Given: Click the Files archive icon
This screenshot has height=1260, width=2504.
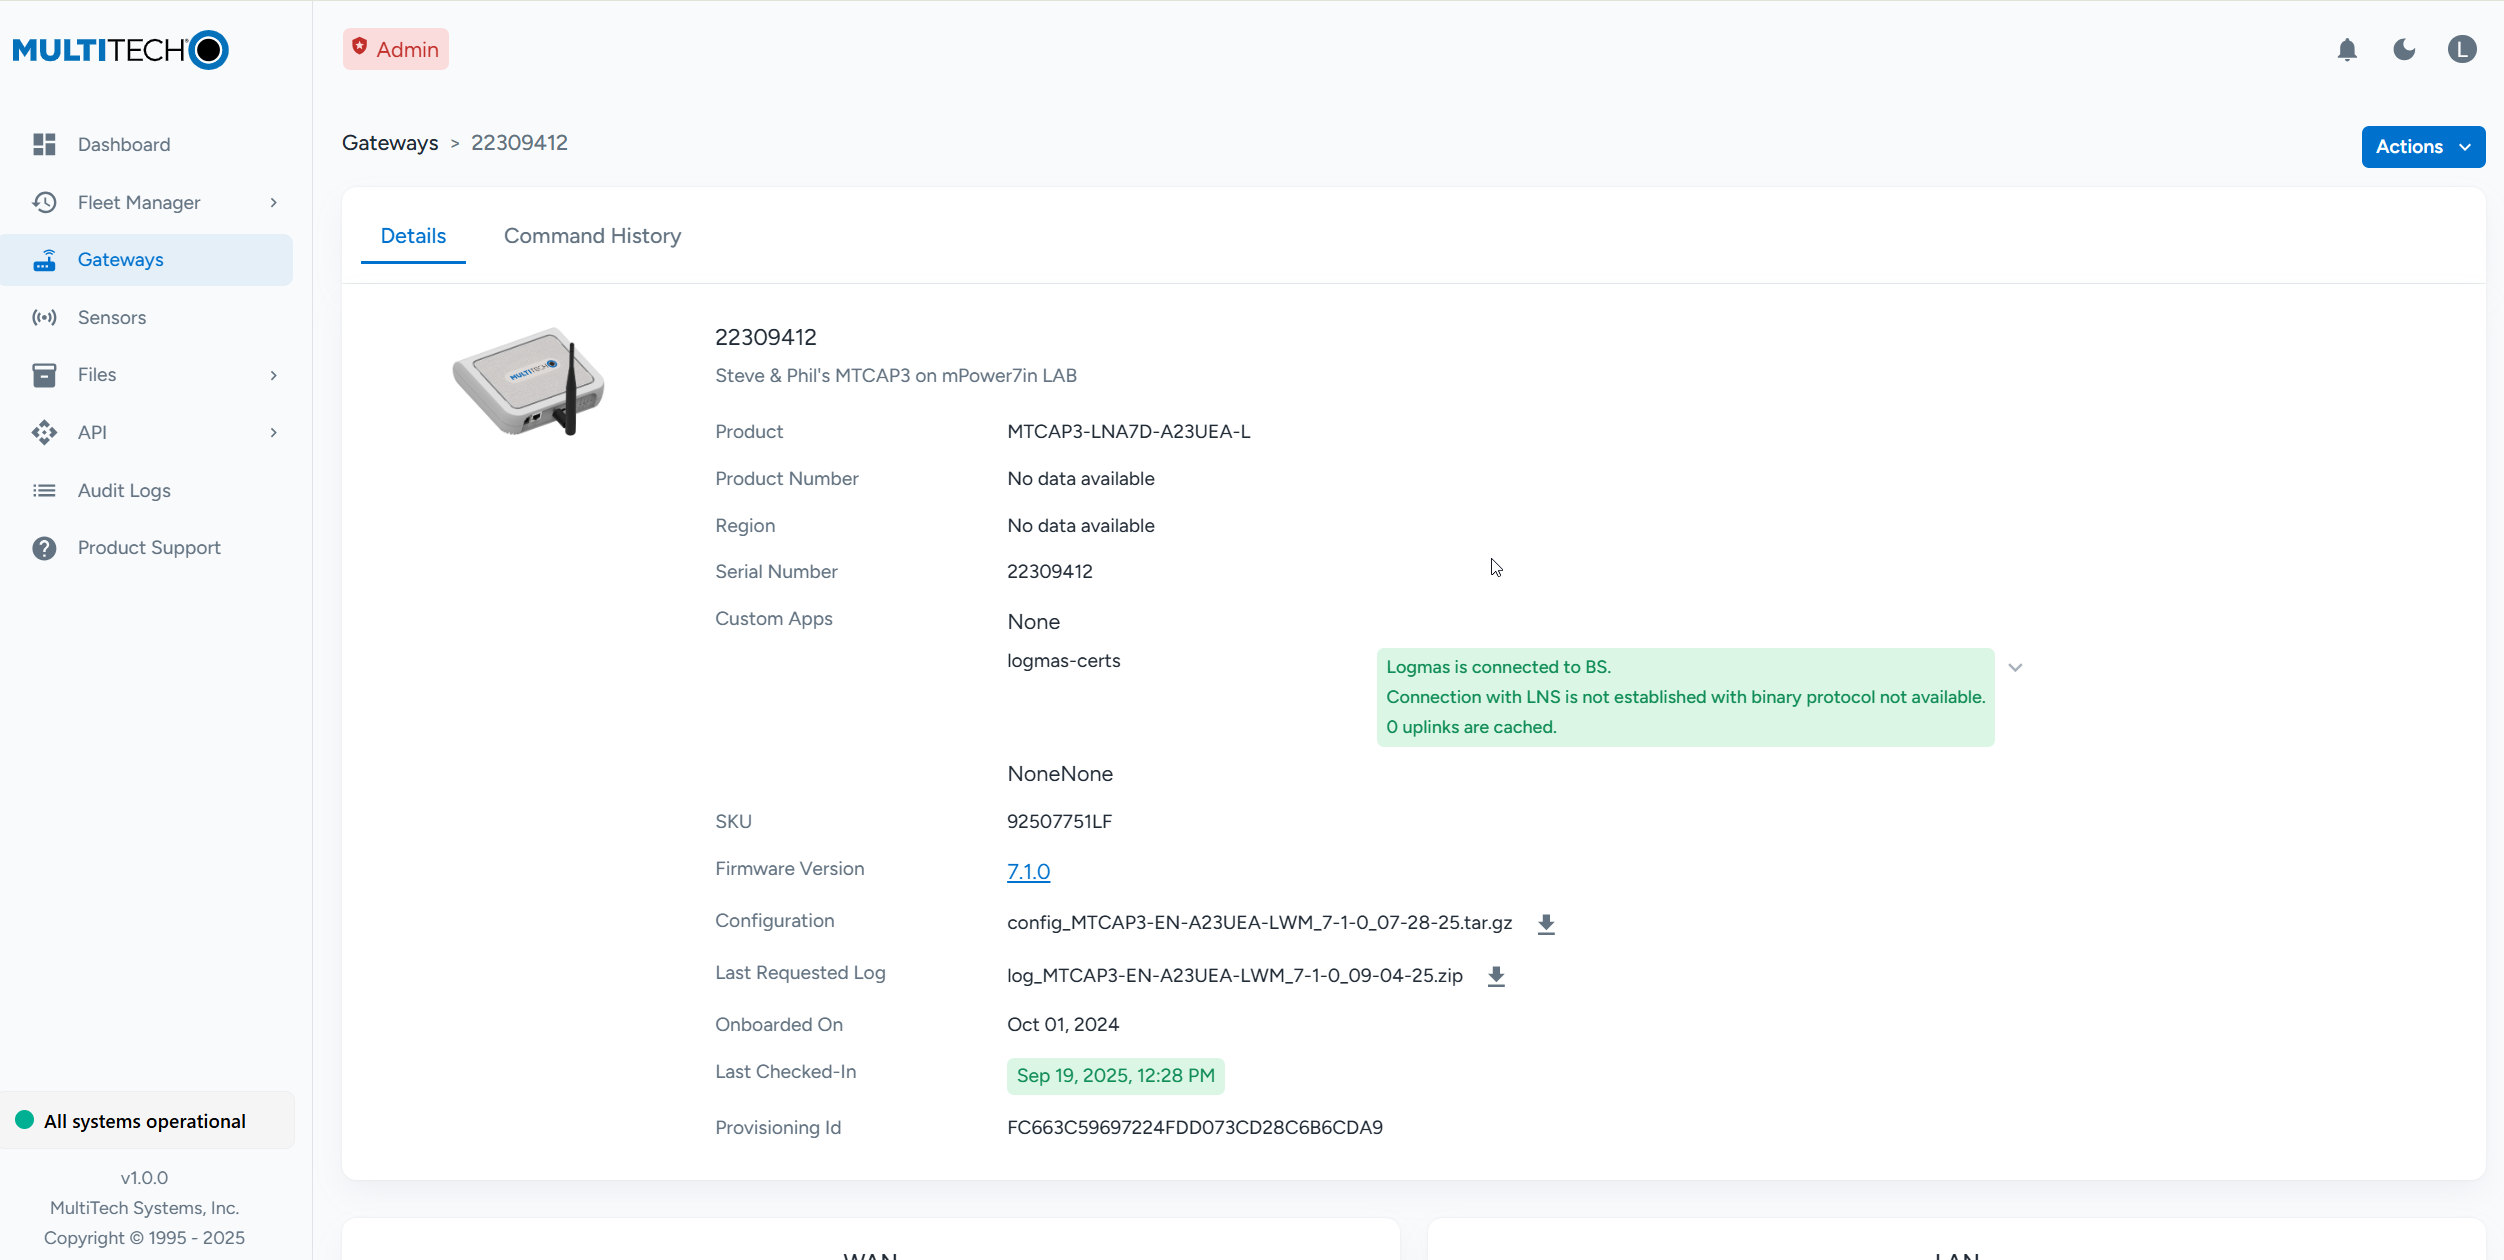Looking at the screenshot, I should pyautogui.click(x=44, y=375).
